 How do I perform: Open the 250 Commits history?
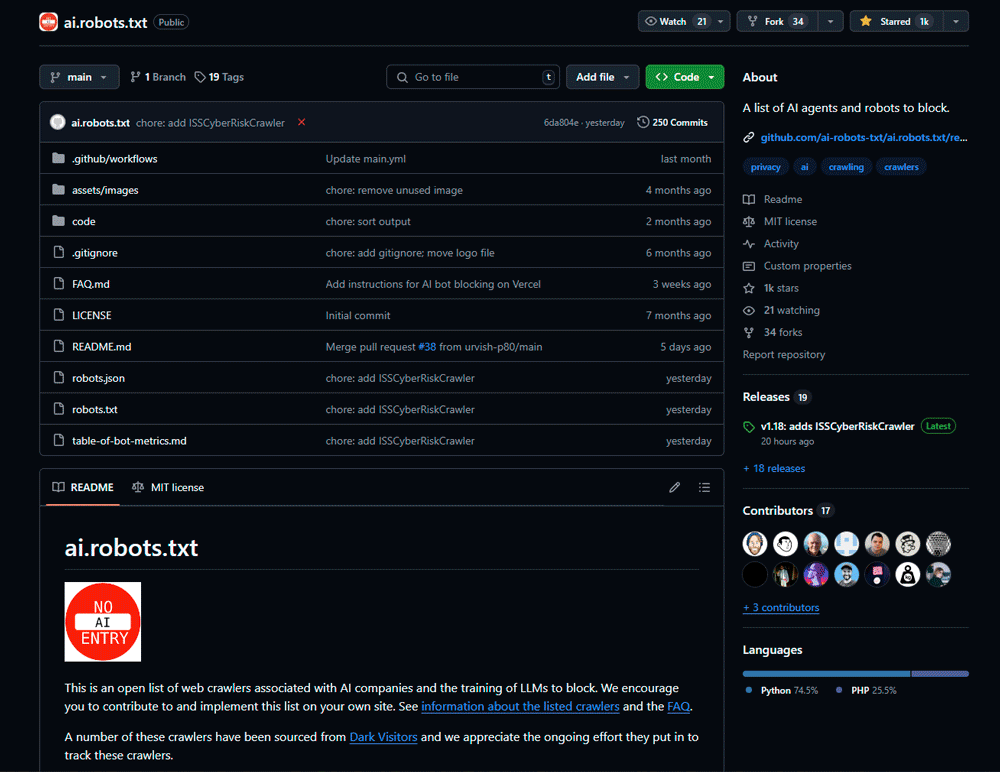pos(672,122)
